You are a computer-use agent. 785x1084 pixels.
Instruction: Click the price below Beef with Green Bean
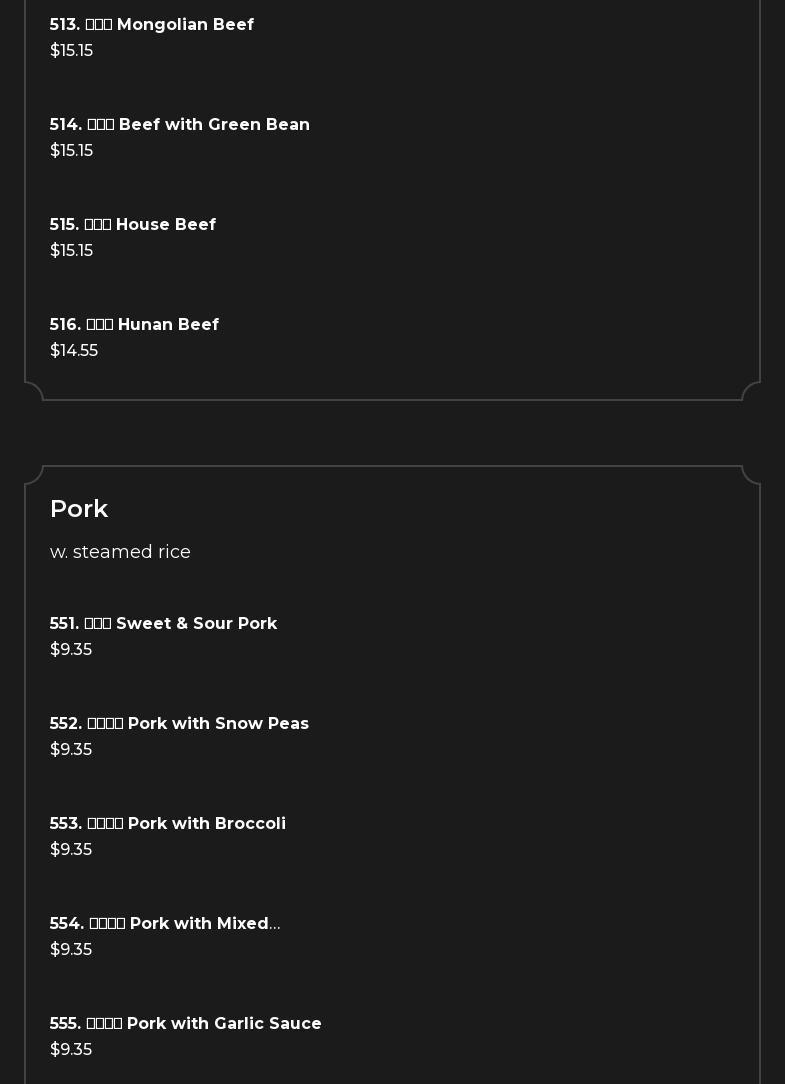(x=71, y=150)
